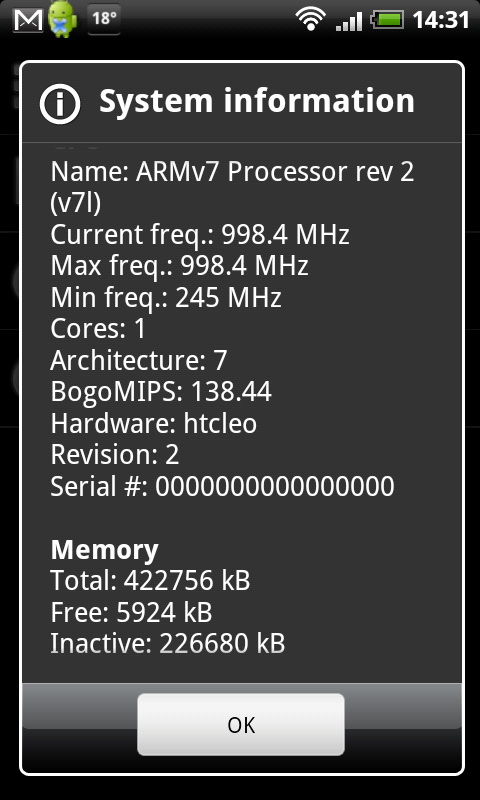The image size is (480, 800).
Task: Select the Current freq. 998.4 MHz line
Action: (200, 235)
